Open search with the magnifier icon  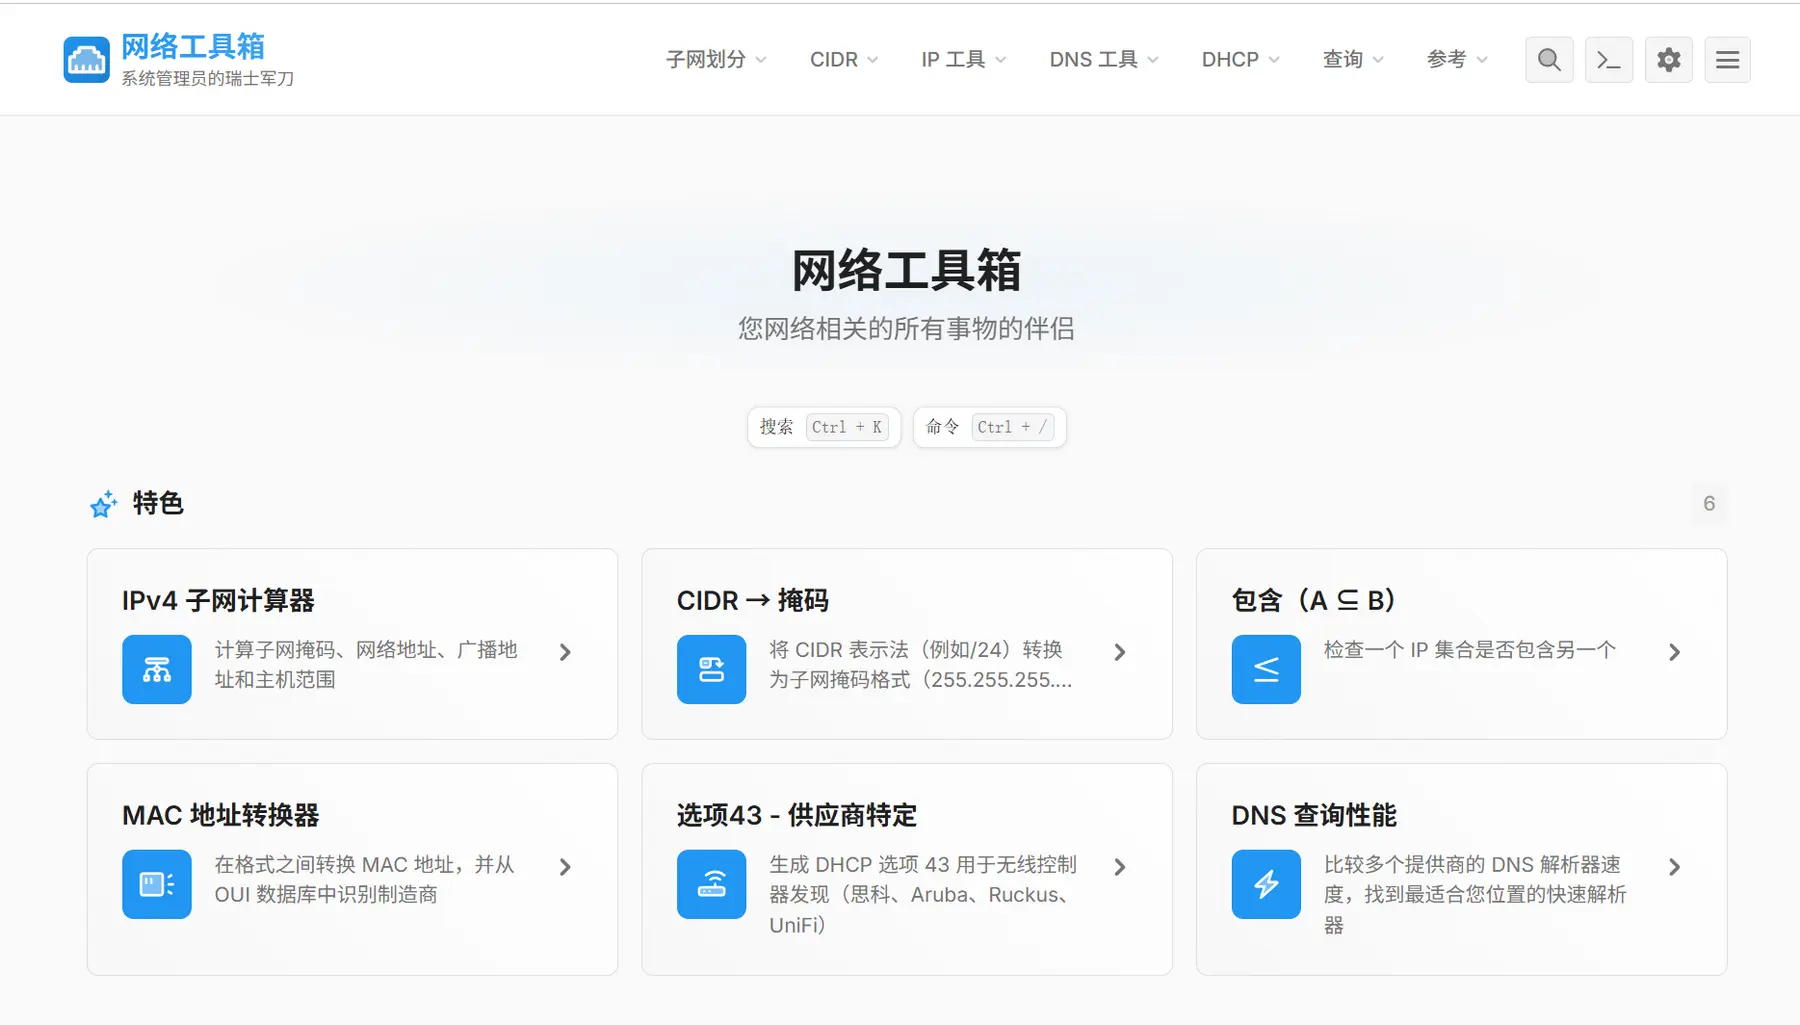pyautogui.click(x=1549, y=60)
